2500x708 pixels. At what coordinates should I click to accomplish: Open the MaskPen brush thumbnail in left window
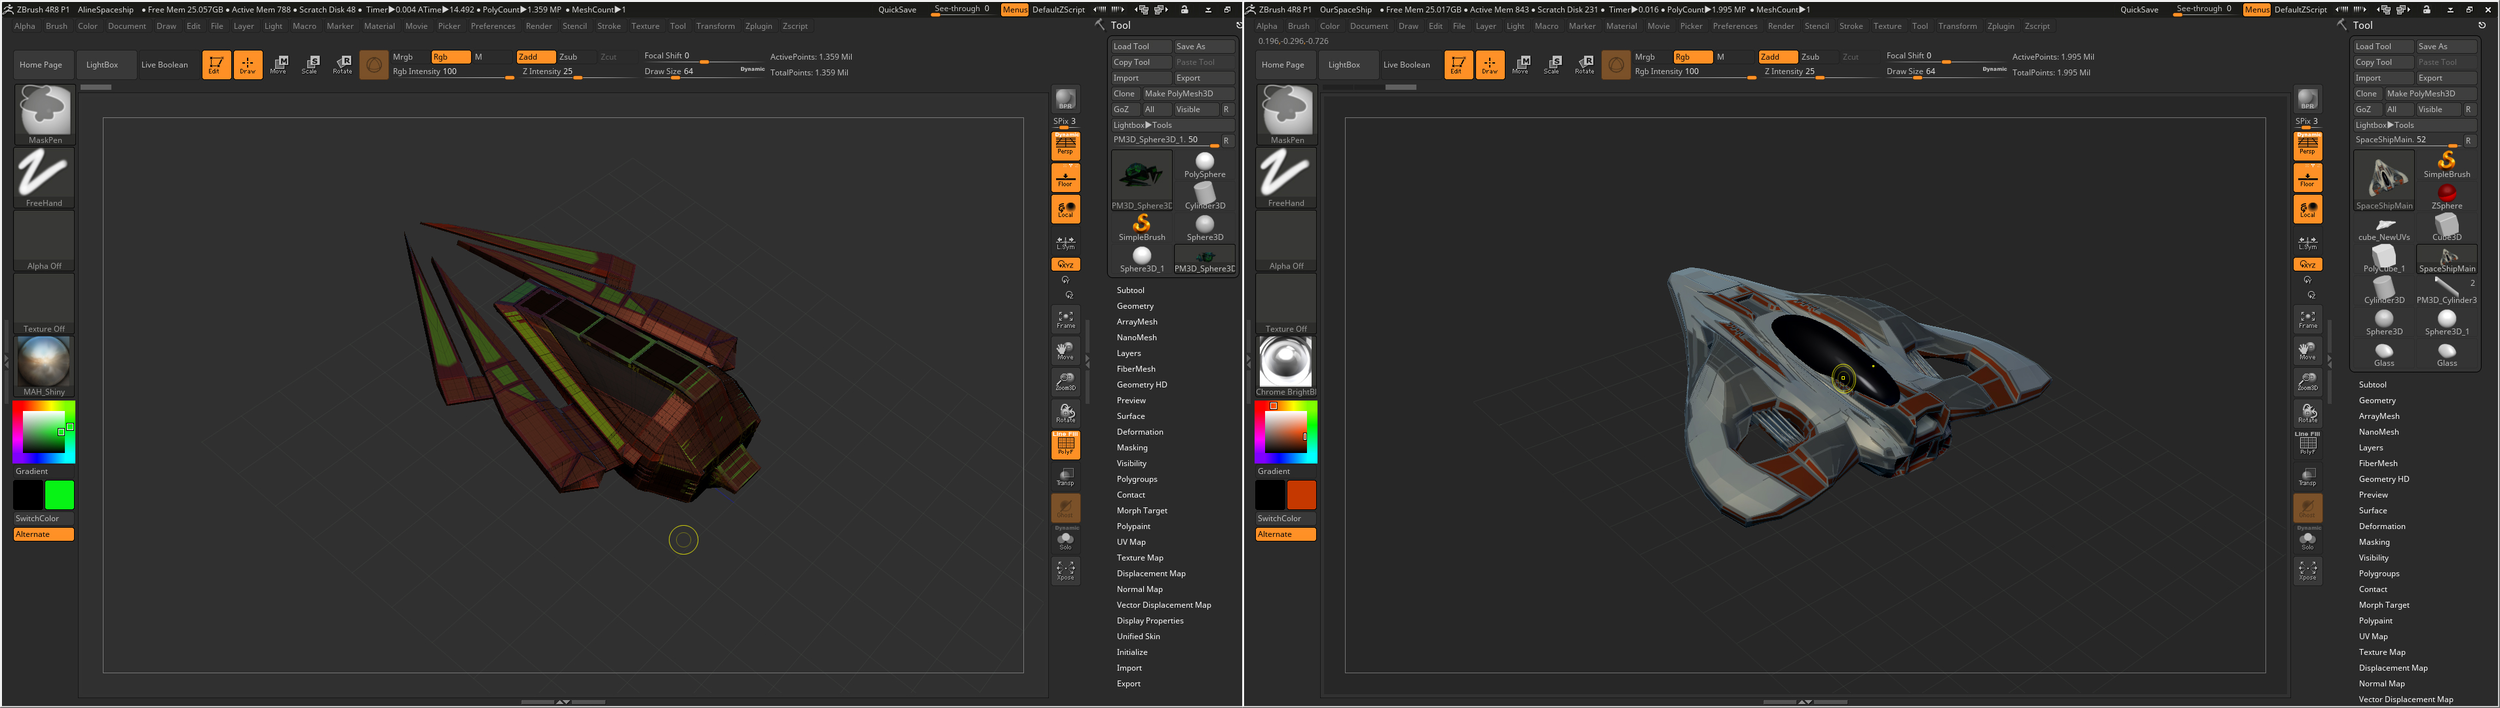(x=44, y=115)
